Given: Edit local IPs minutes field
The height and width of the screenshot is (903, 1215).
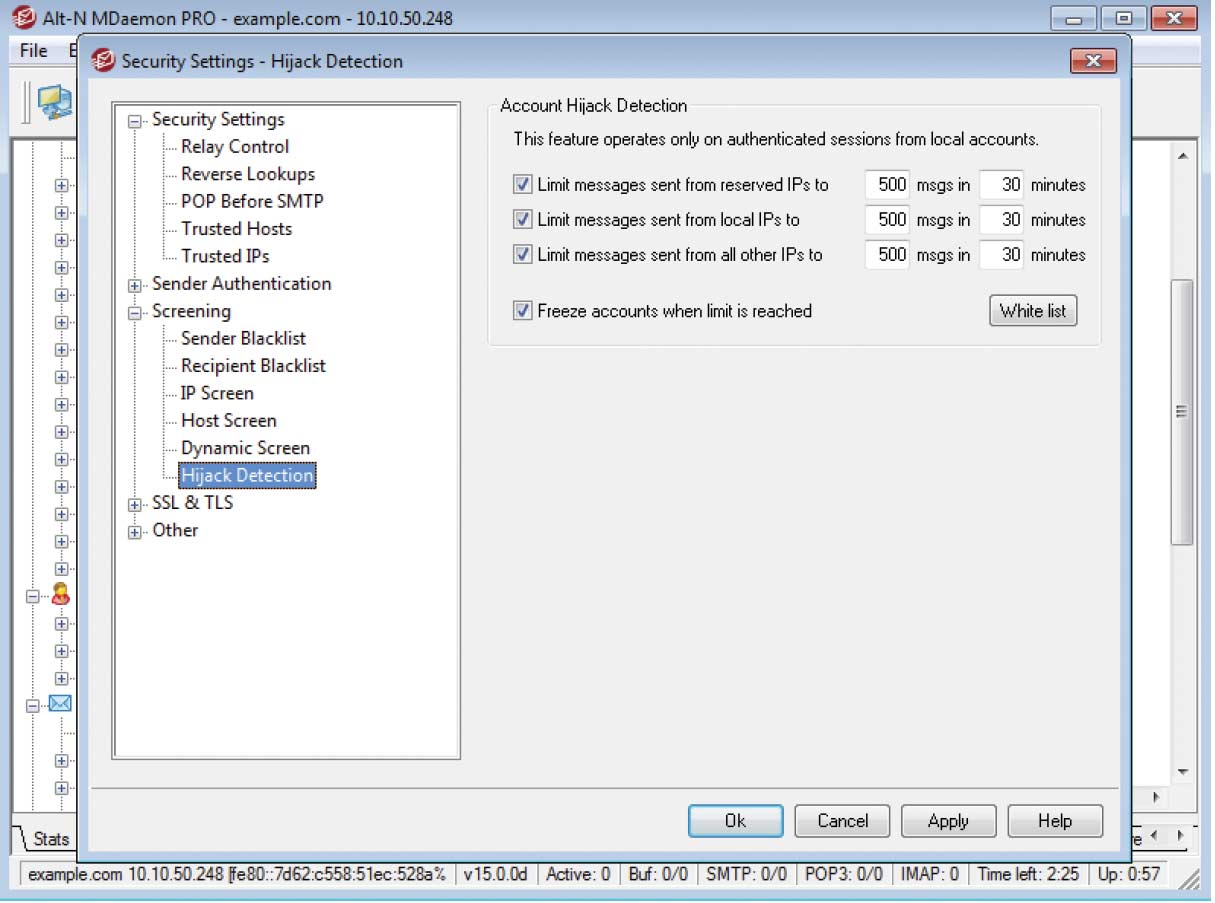Looking at the screenshot, I should coord(1002,220).
